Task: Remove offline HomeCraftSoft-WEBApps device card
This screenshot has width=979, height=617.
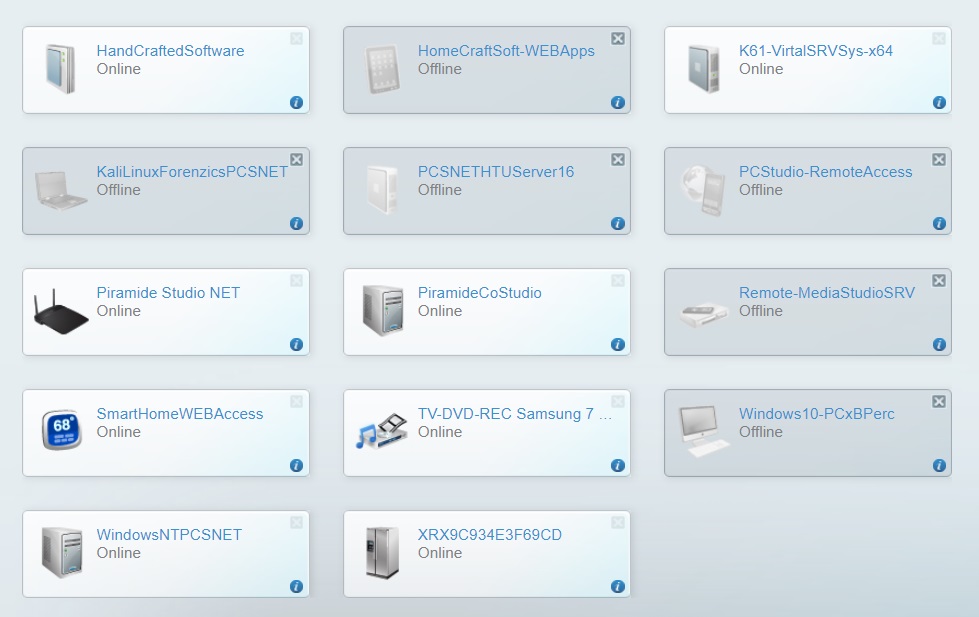Action: (x=617, y=39)
